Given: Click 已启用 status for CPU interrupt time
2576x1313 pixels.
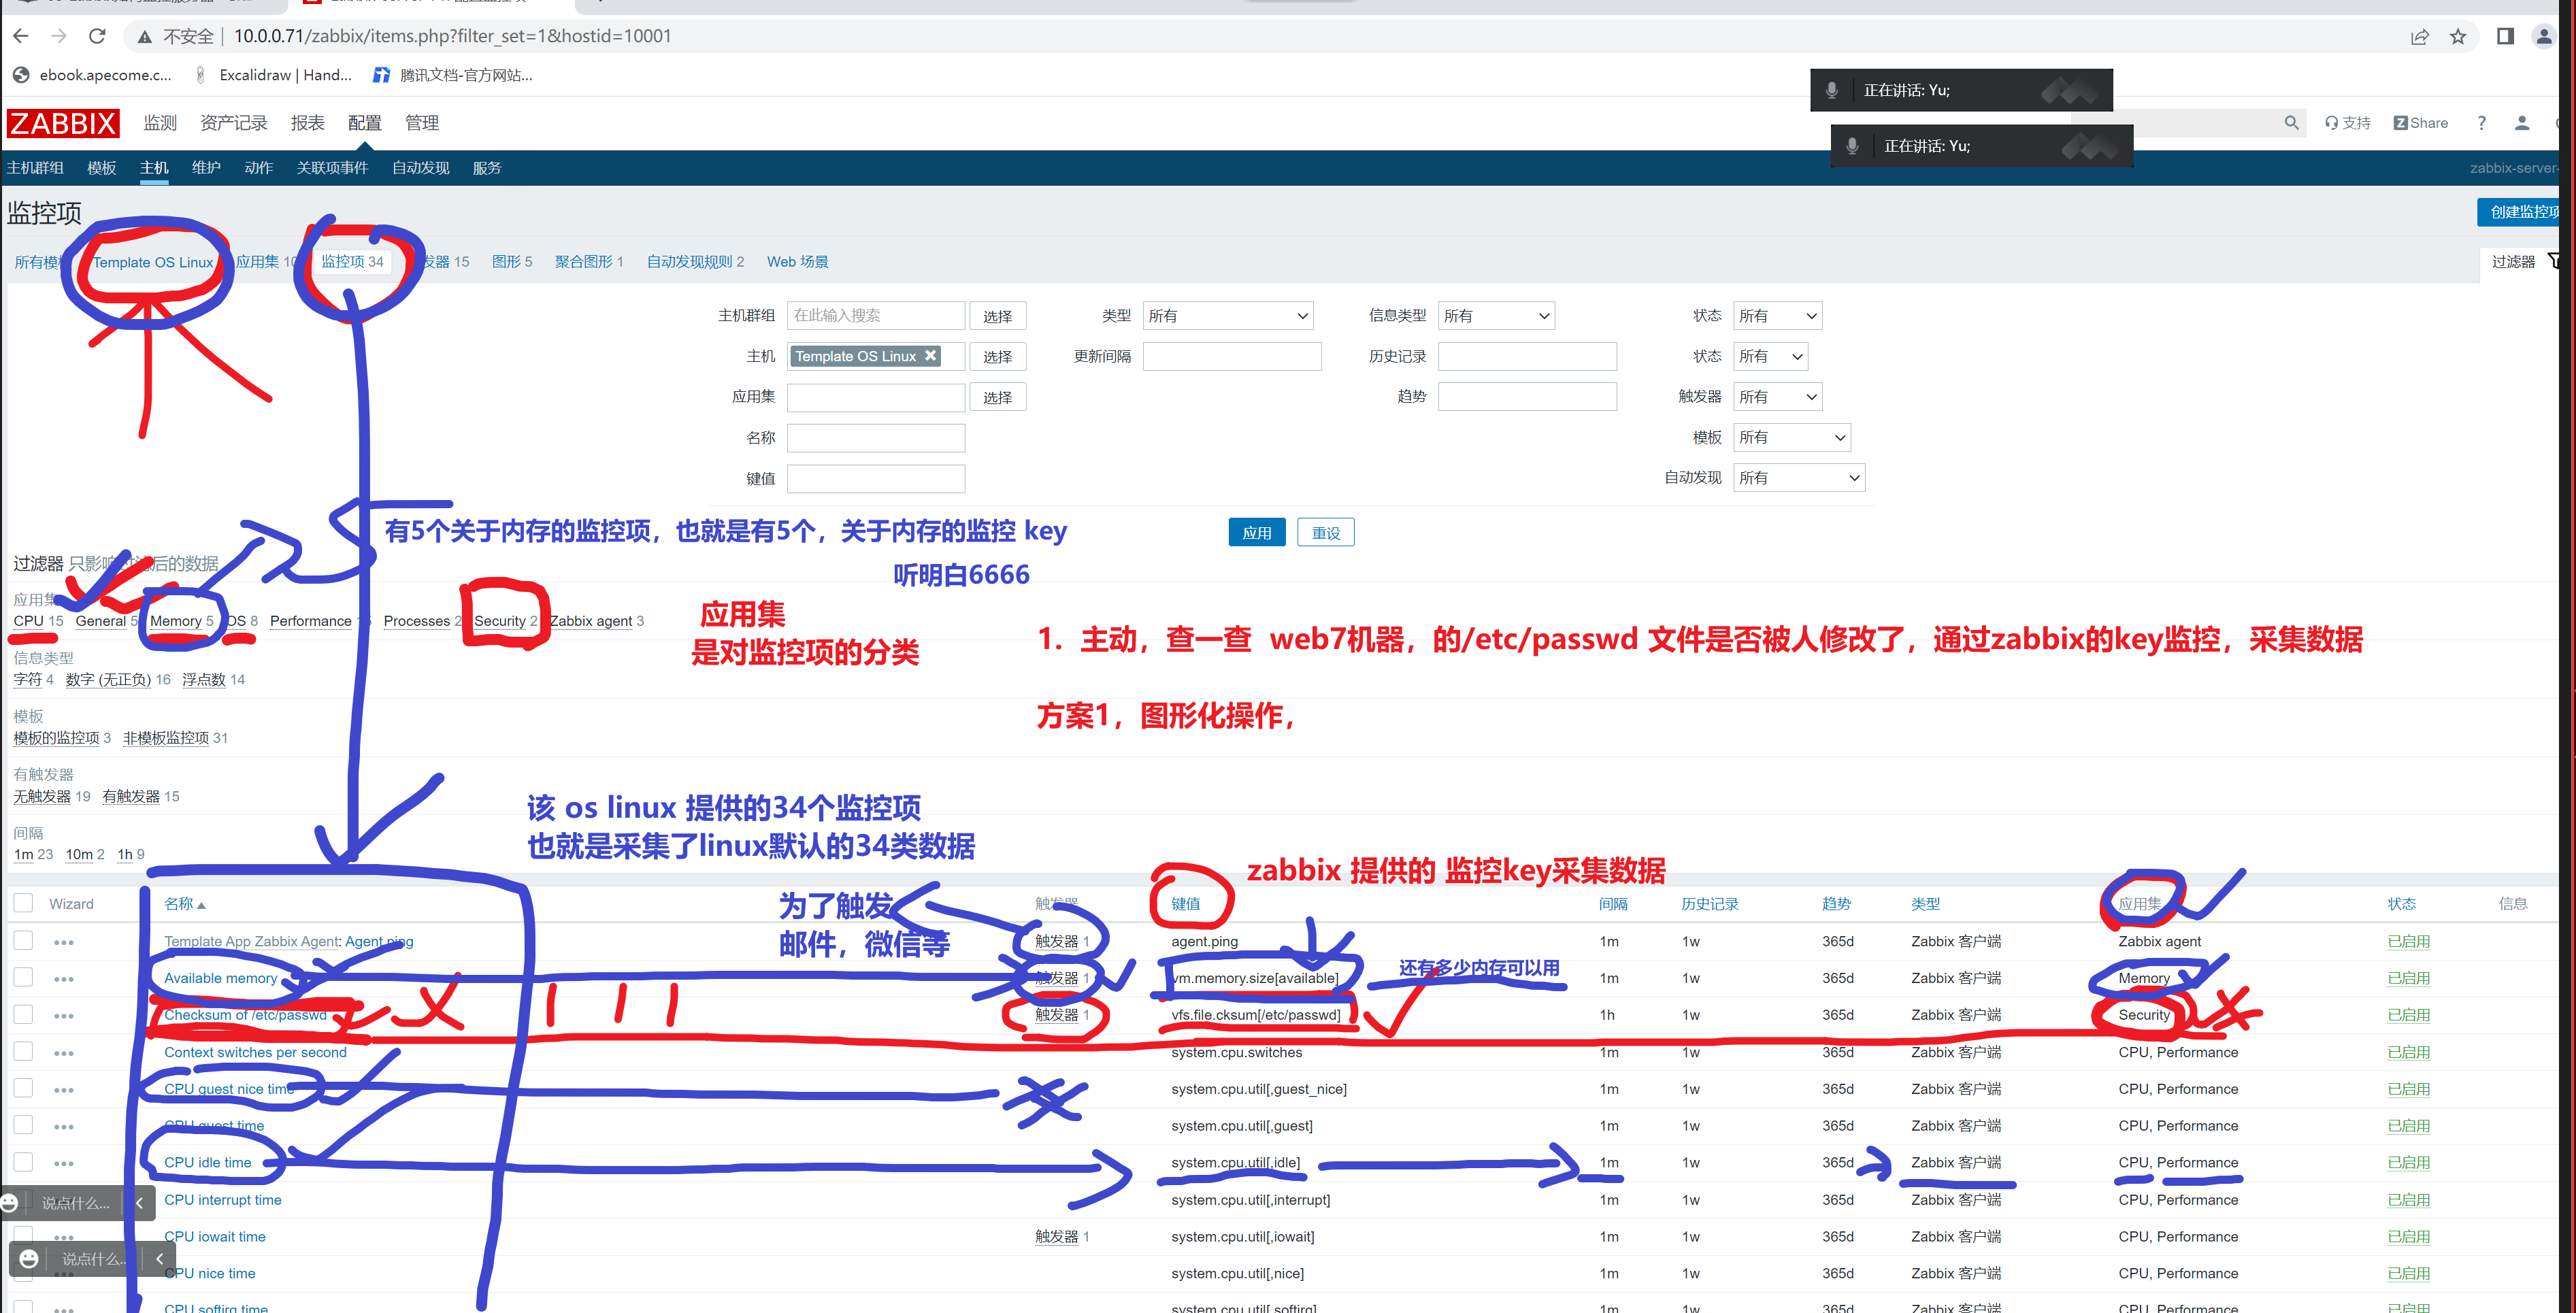Looking at the screenshot, I should point(2408,1200).
